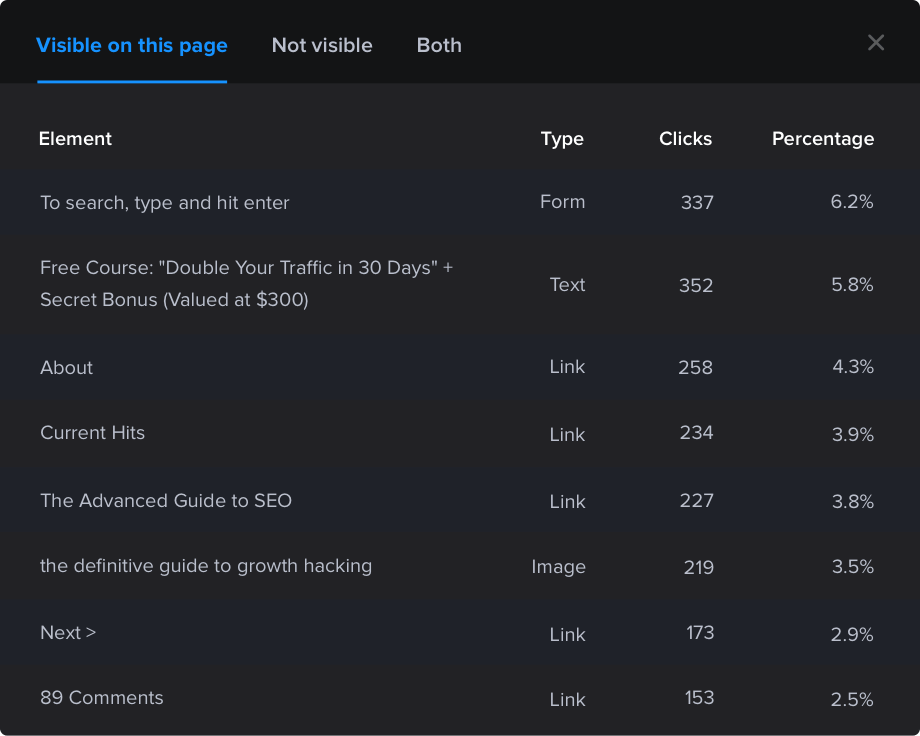Screen dimensions: 920x736
Task: Click the 6.2% percentage value
Action: click(x=852, y=202)
